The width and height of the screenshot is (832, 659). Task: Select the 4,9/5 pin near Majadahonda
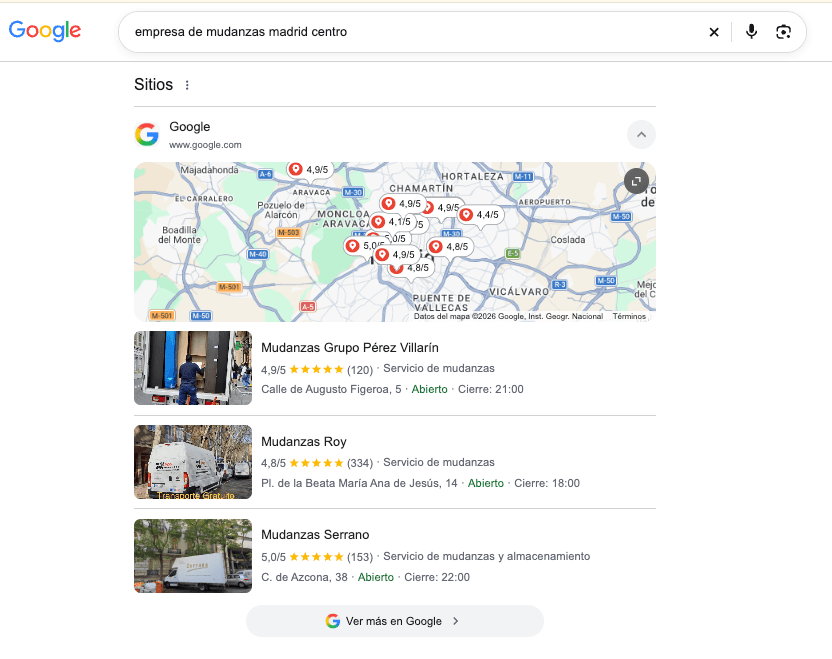[x=309, y=170]
